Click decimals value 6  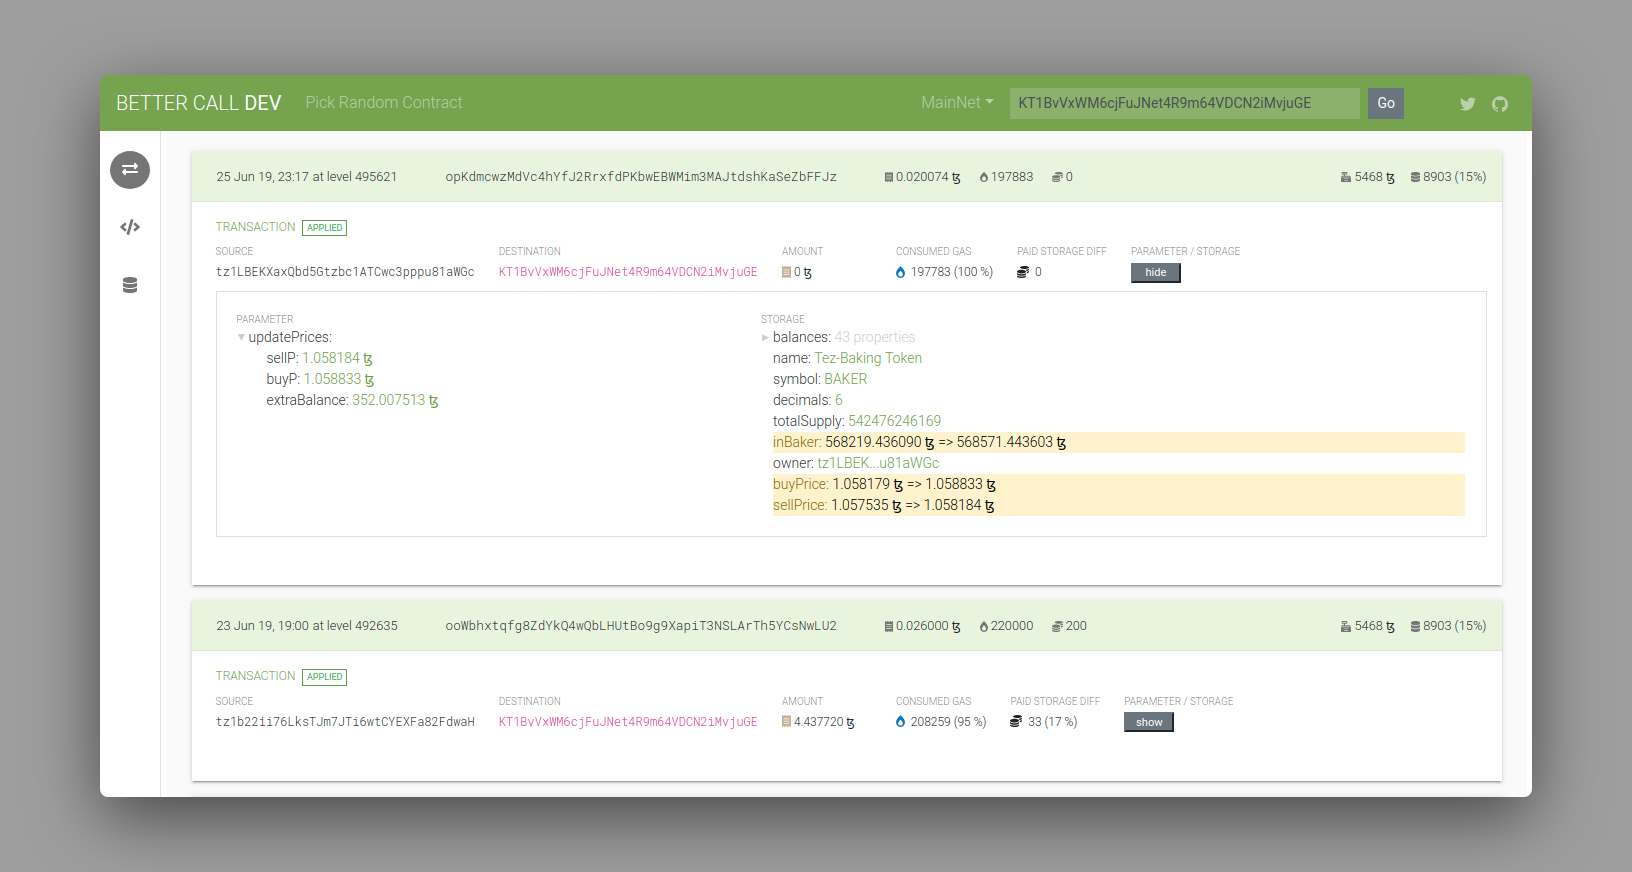coord(839,400)
